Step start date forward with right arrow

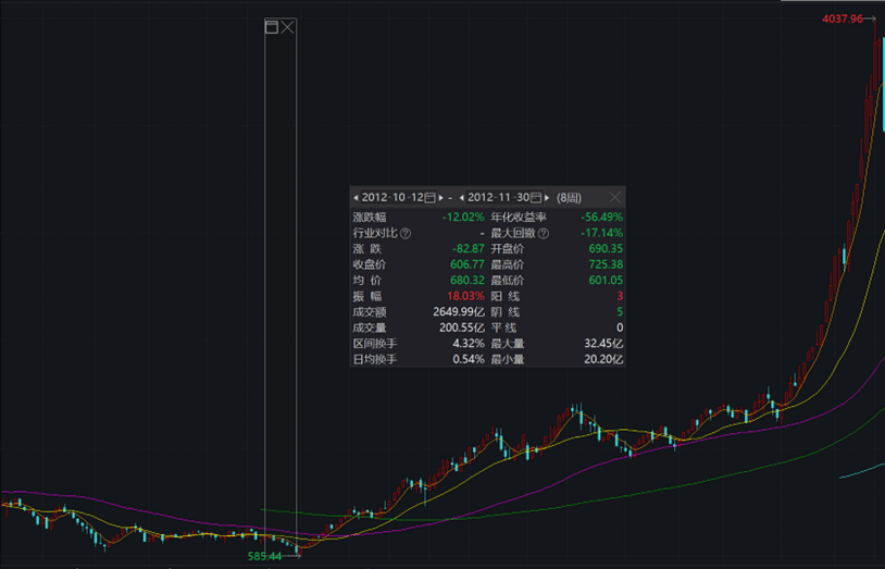tap(441, 198)
